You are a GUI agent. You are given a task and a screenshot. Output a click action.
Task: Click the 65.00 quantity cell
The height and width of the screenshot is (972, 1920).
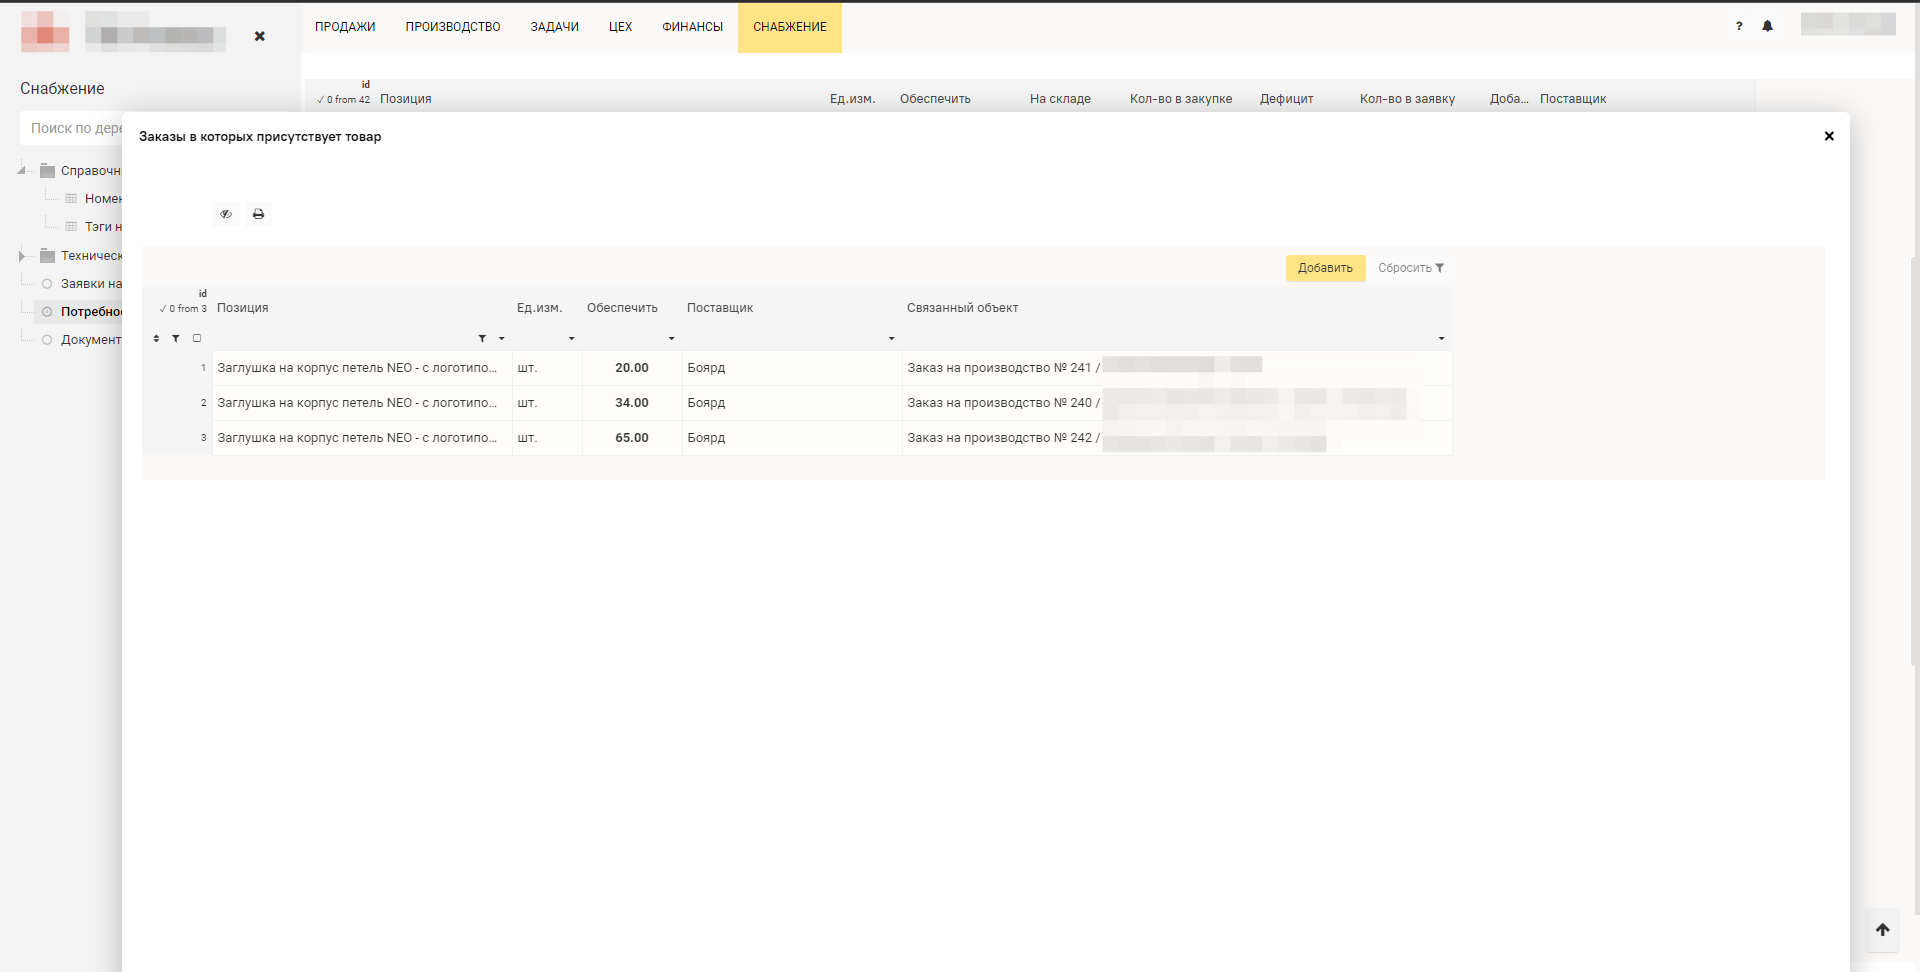point(632,438)
